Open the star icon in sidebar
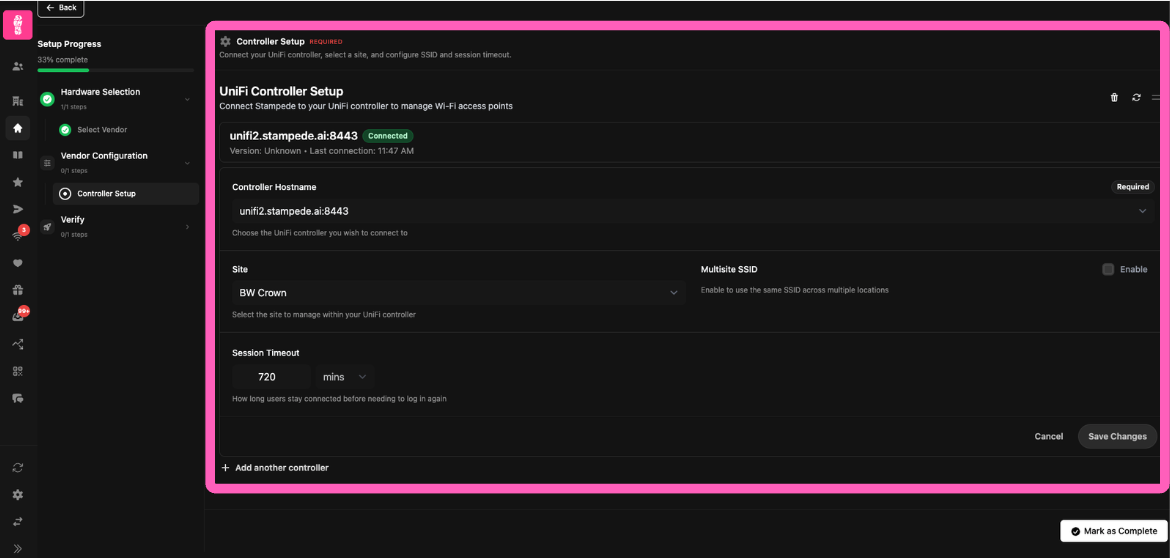 18,182
